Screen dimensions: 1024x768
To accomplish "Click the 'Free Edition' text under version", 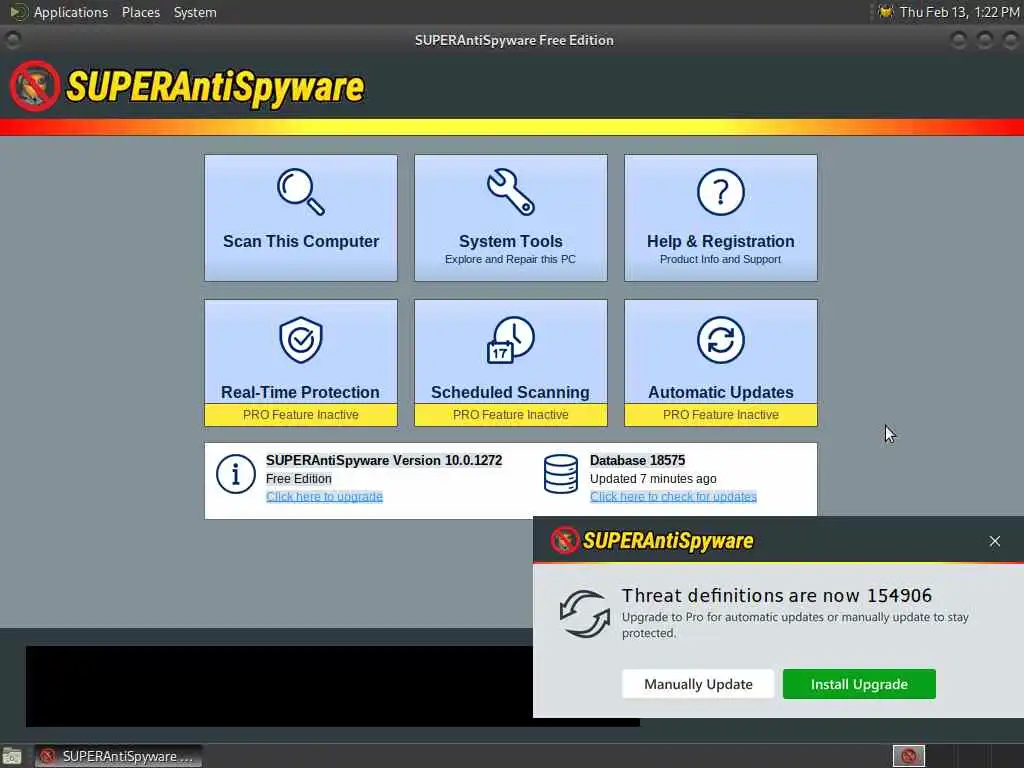I will 298,479.
